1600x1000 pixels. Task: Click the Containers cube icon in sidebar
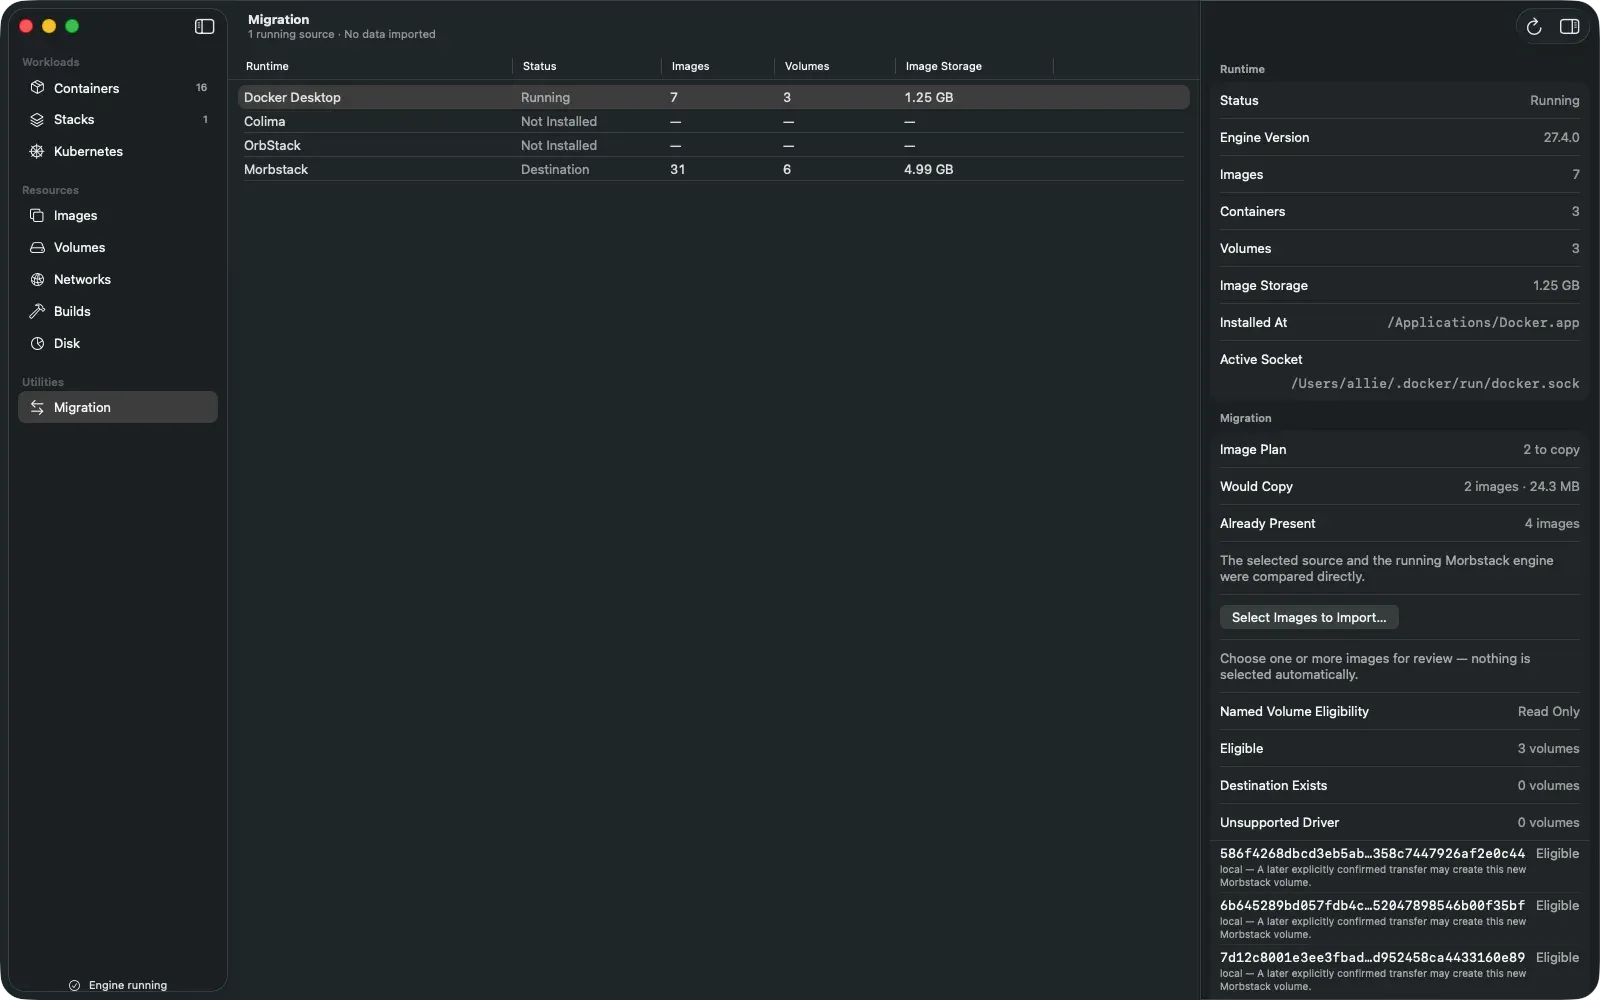(37, 88)
